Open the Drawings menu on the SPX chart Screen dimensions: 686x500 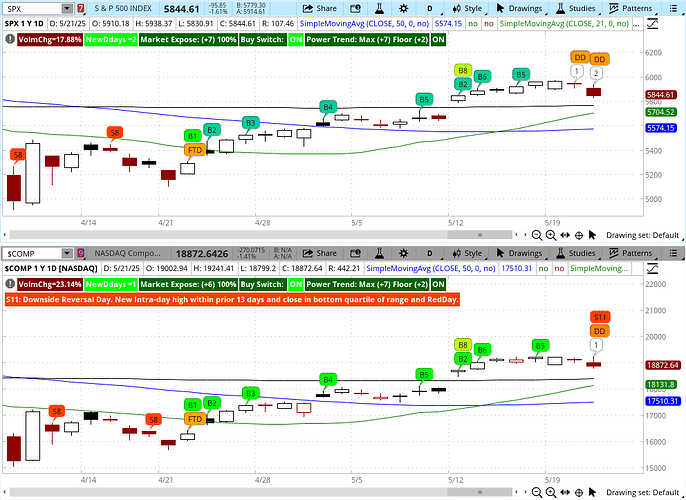(x=520, y=8)
